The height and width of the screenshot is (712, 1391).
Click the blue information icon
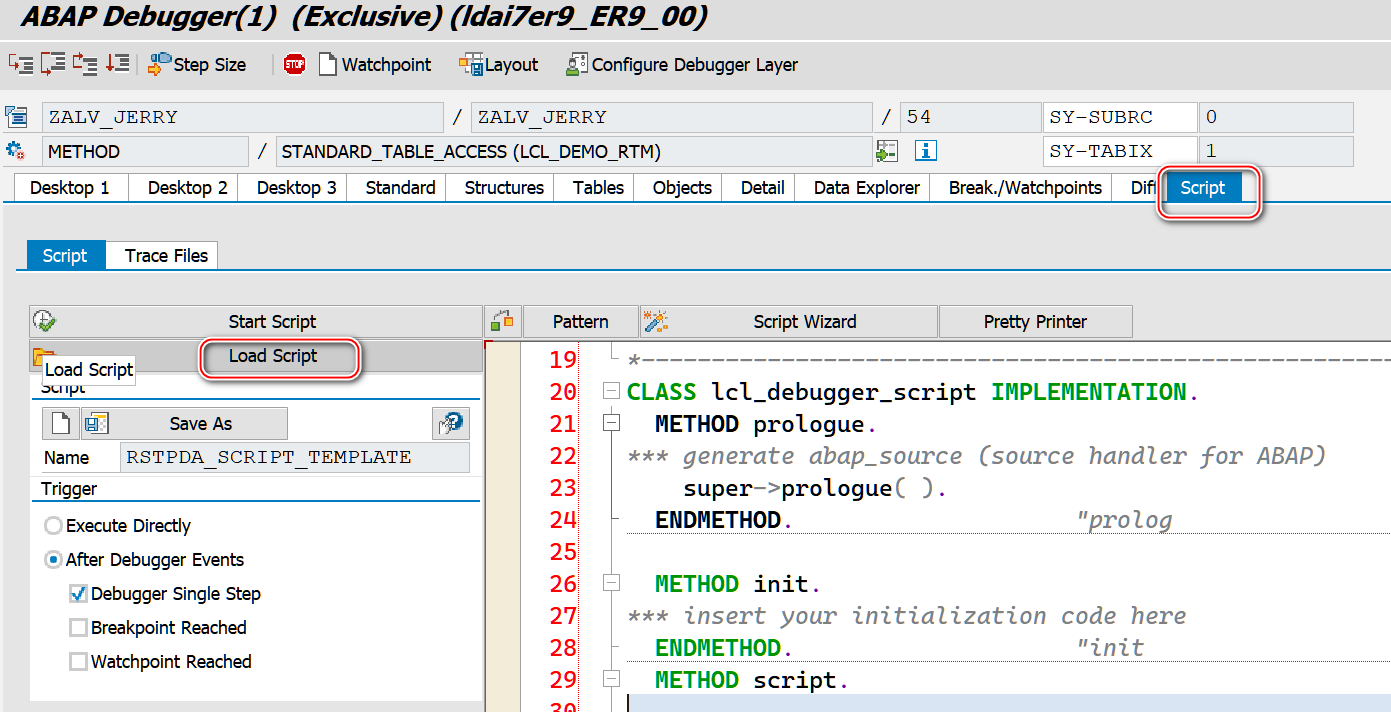point(926,151)
